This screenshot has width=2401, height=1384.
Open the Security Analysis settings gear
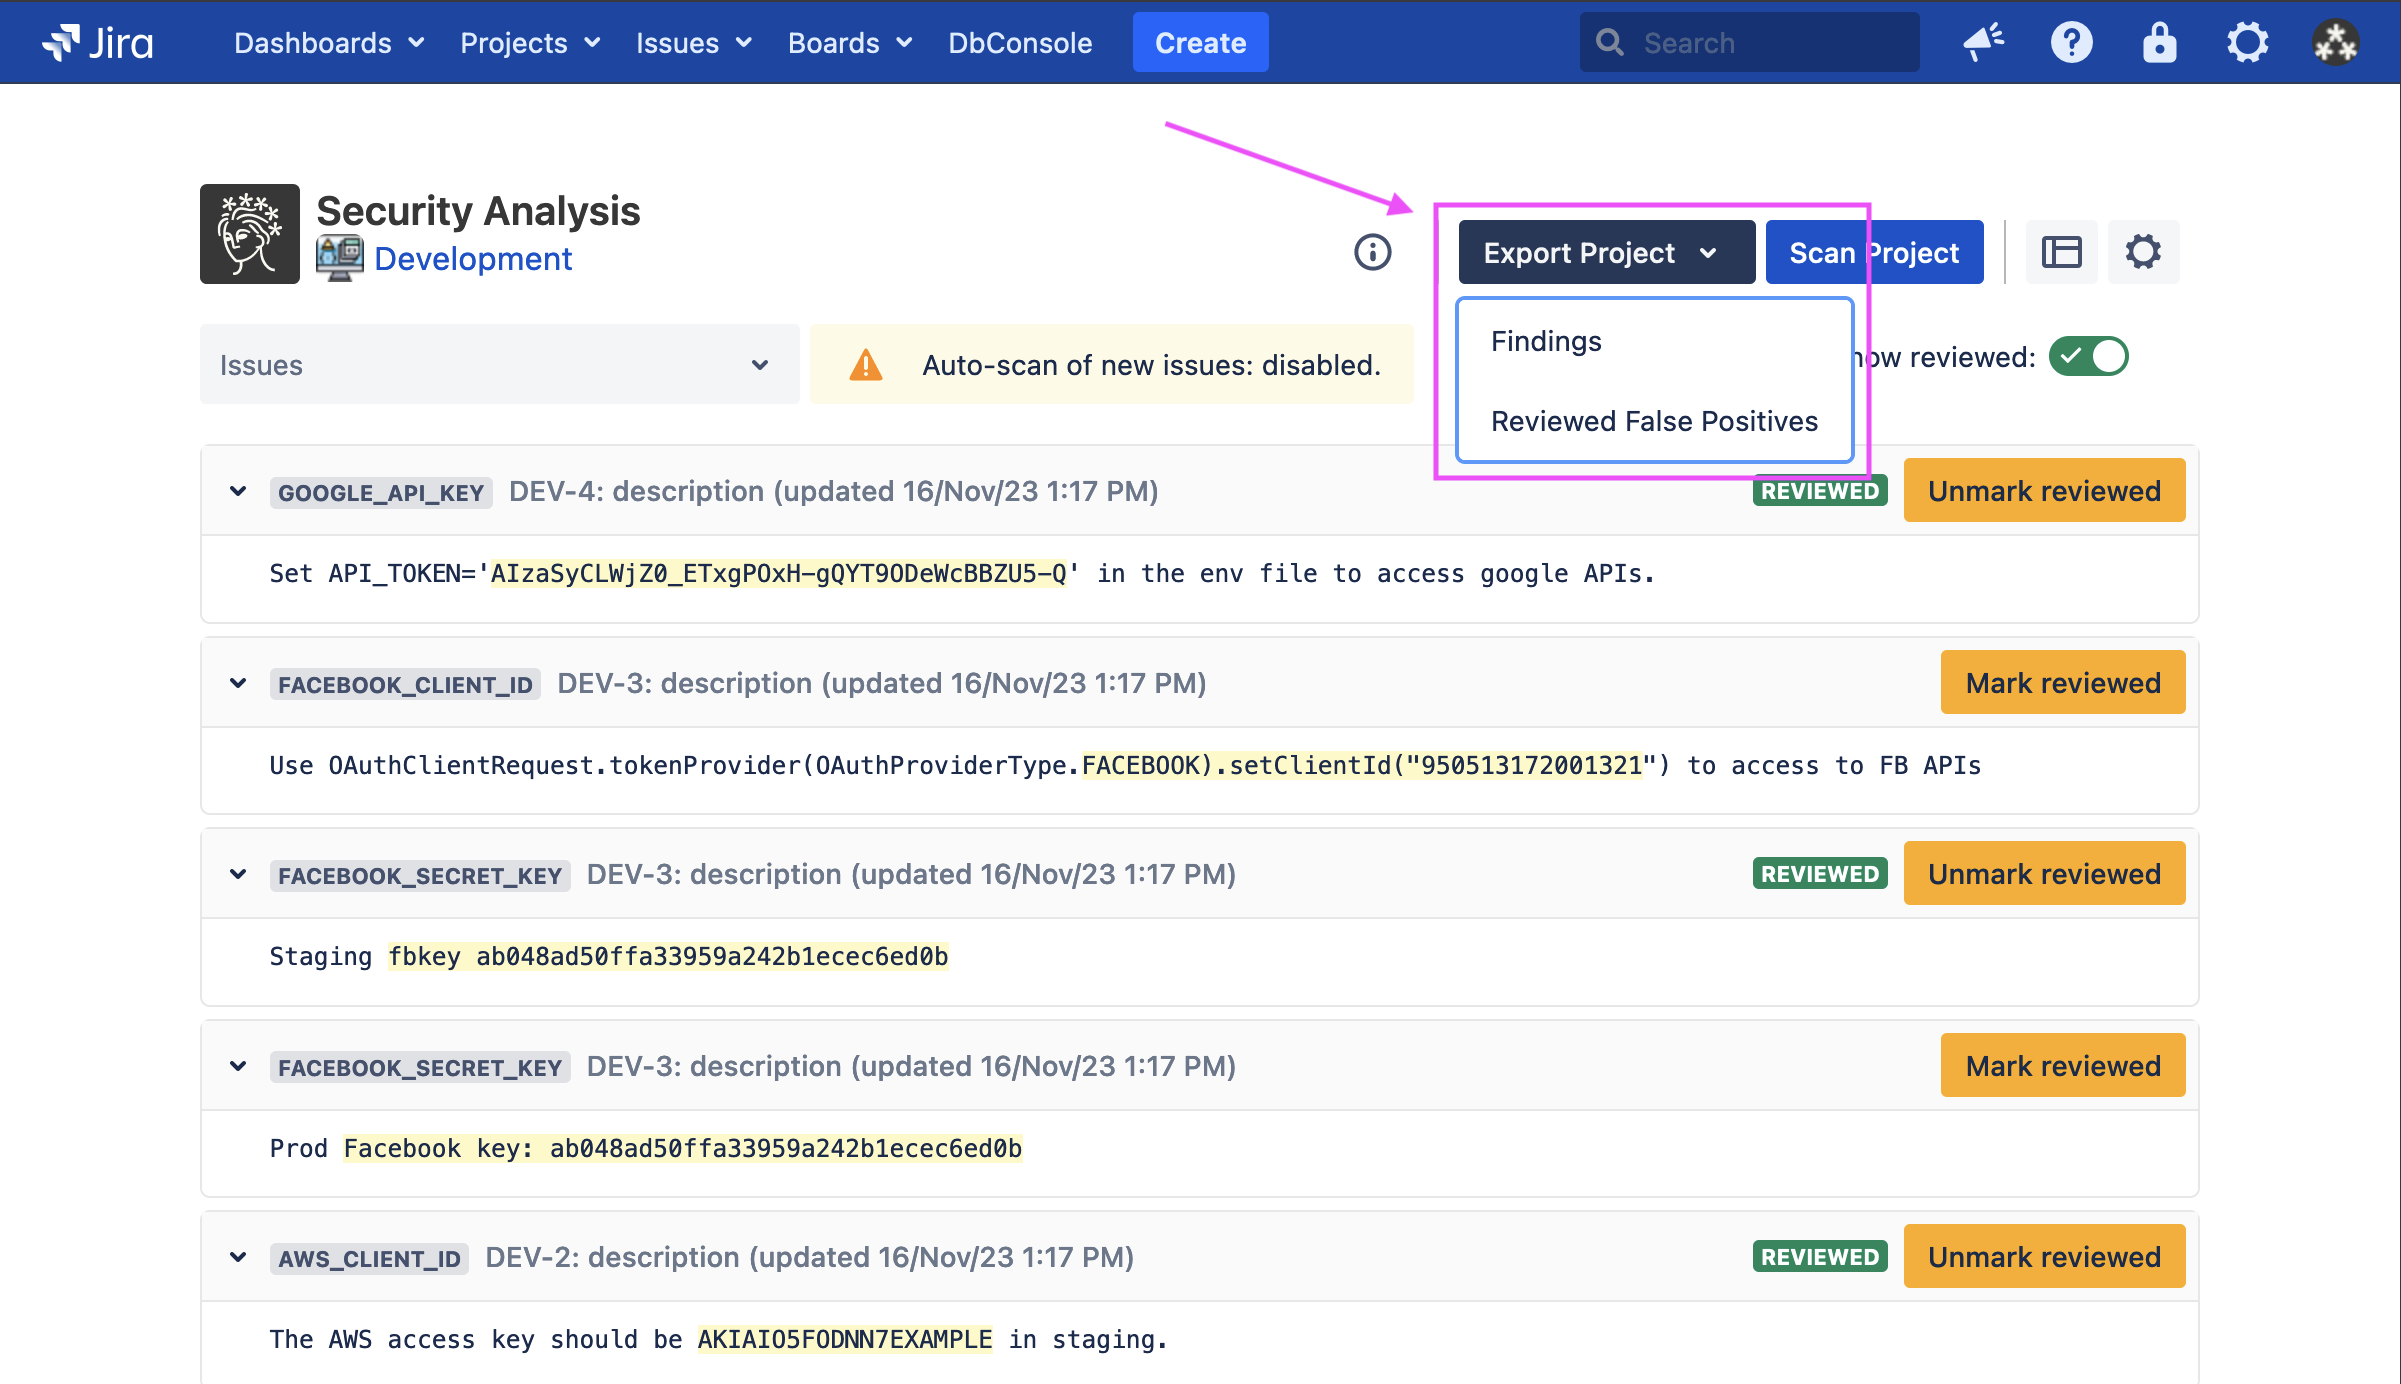tap(2143, 252)
